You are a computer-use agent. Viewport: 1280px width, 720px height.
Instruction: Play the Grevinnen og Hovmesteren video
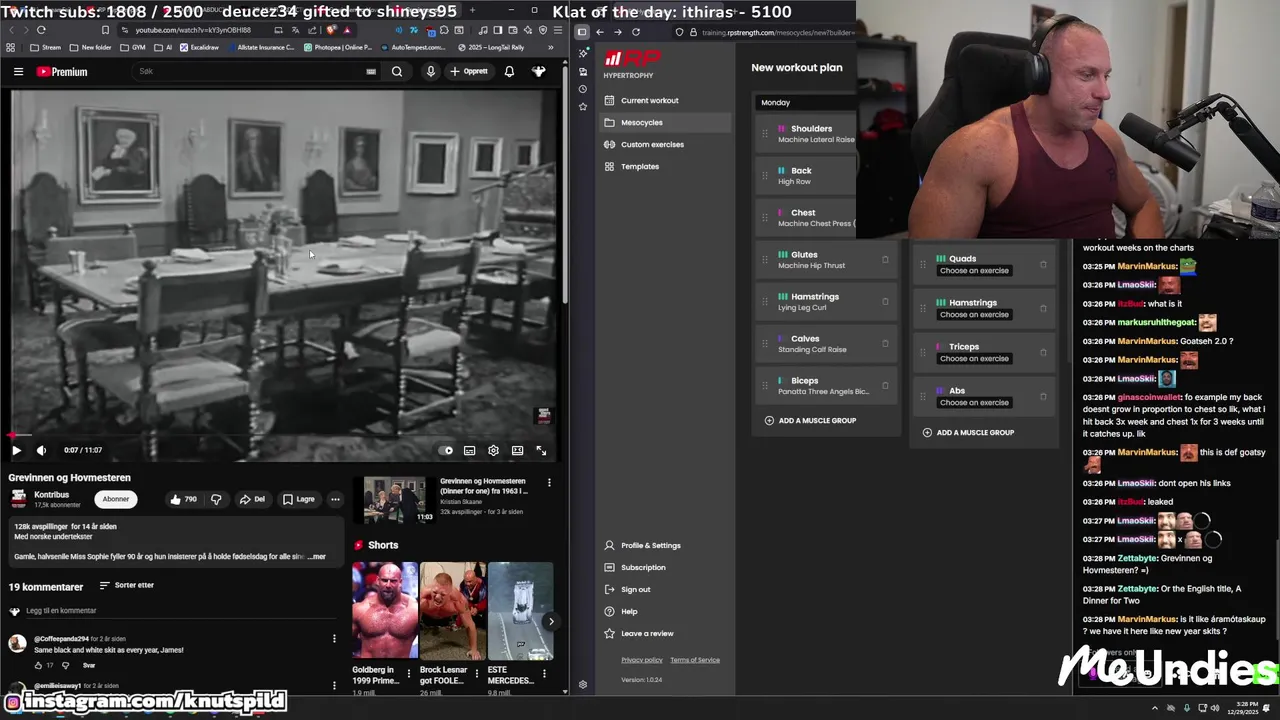coord(16,451)
